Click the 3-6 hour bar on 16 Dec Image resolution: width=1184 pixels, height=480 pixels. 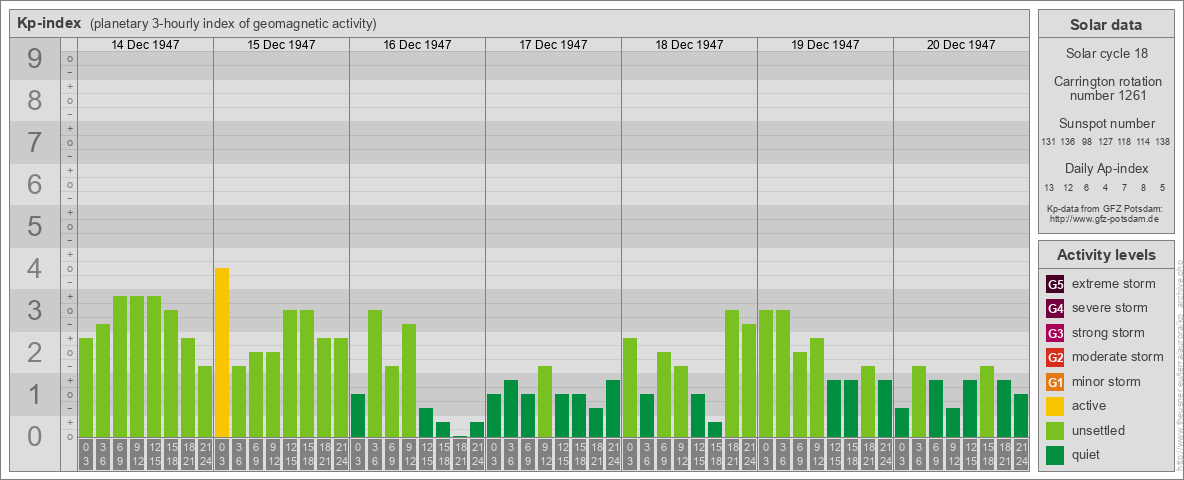[x=375, y=374]
